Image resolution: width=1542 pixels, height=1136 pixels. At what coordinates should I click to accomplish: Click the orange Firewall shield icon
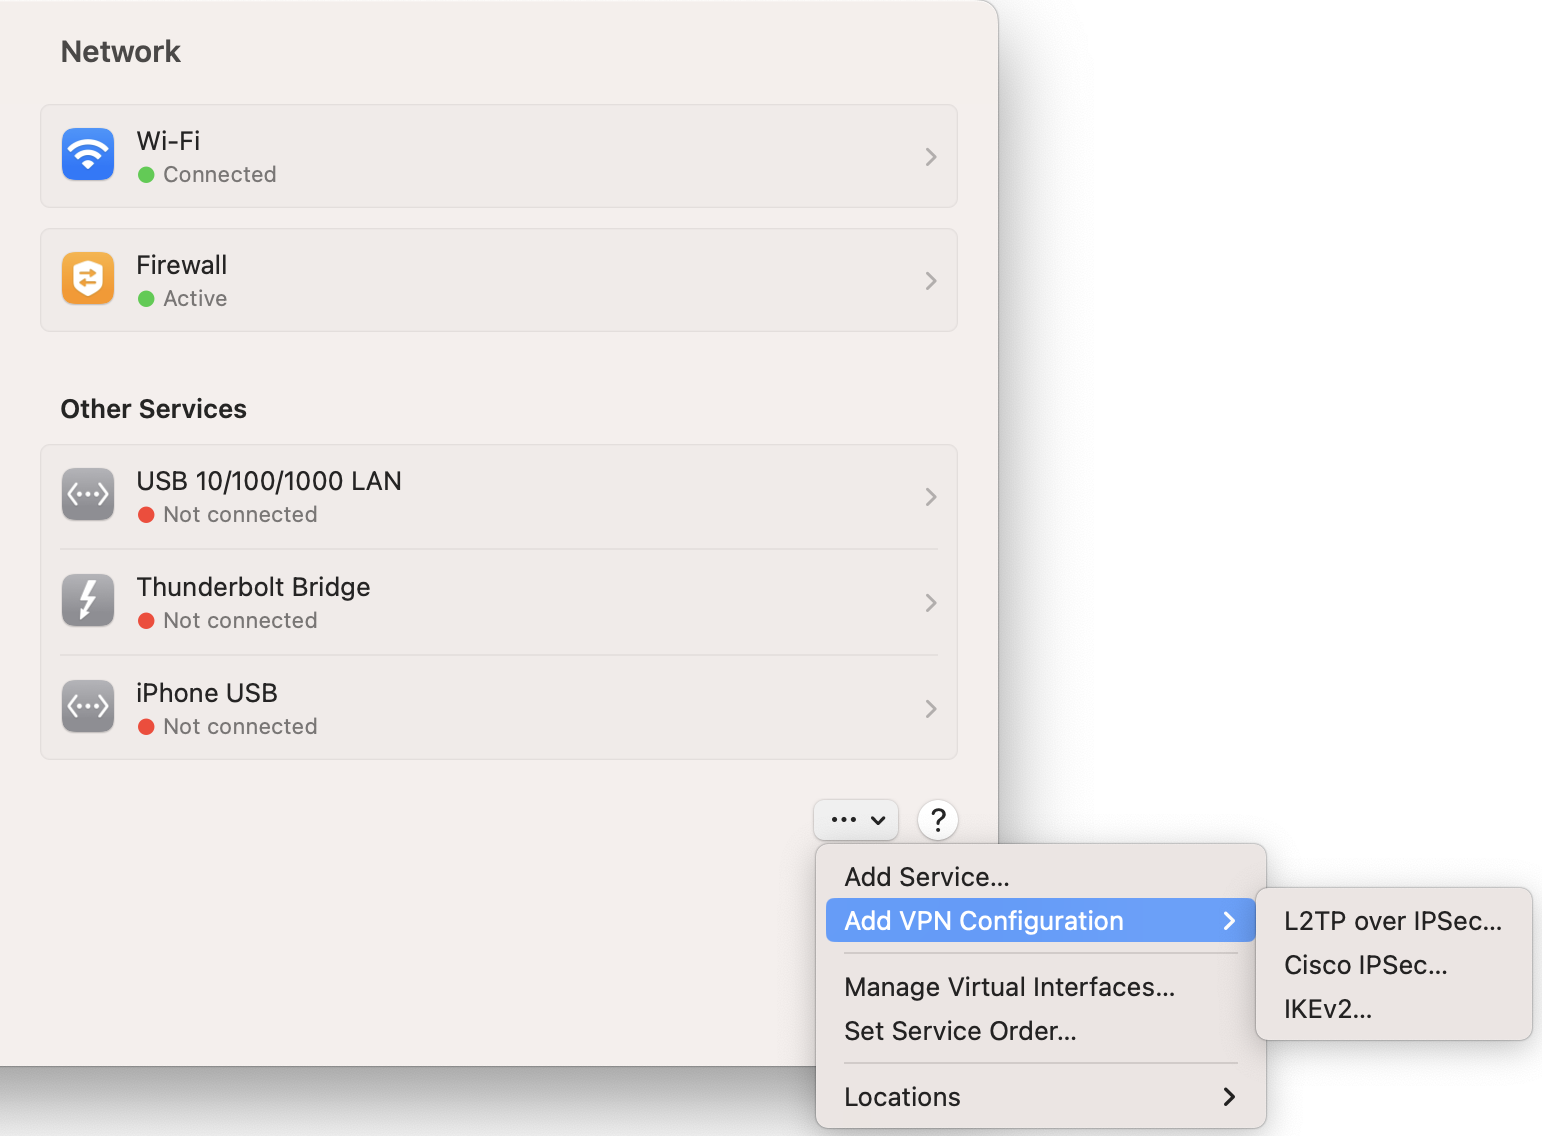point(88,279)
